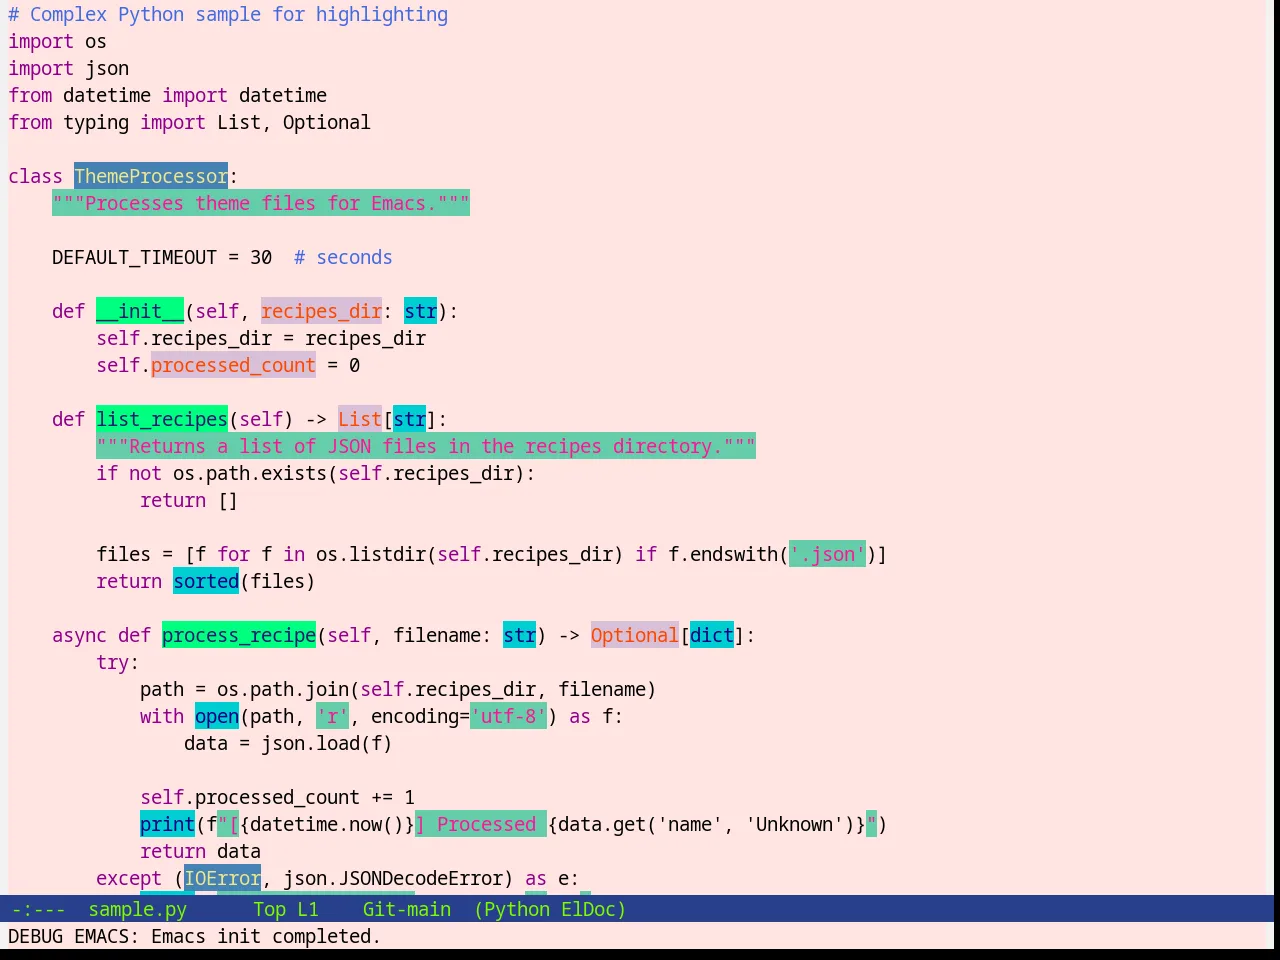Click the ElDoc minor mode indicator
The image size is (1280, 960).
click(x=588, y=909)
